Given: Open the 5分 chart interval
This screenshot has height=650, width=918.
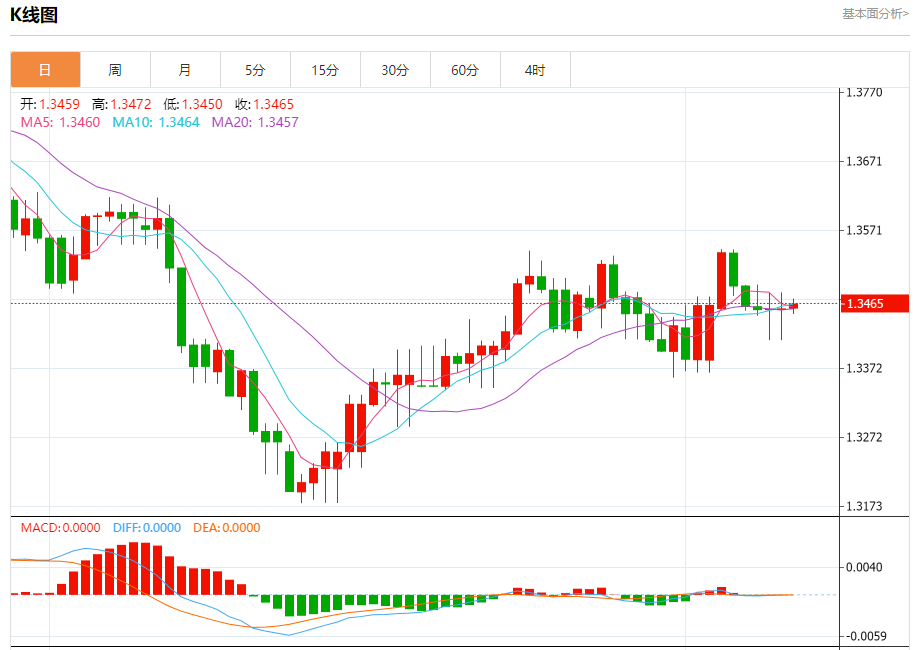Looking at the screenshot, I should coord(255,70).
